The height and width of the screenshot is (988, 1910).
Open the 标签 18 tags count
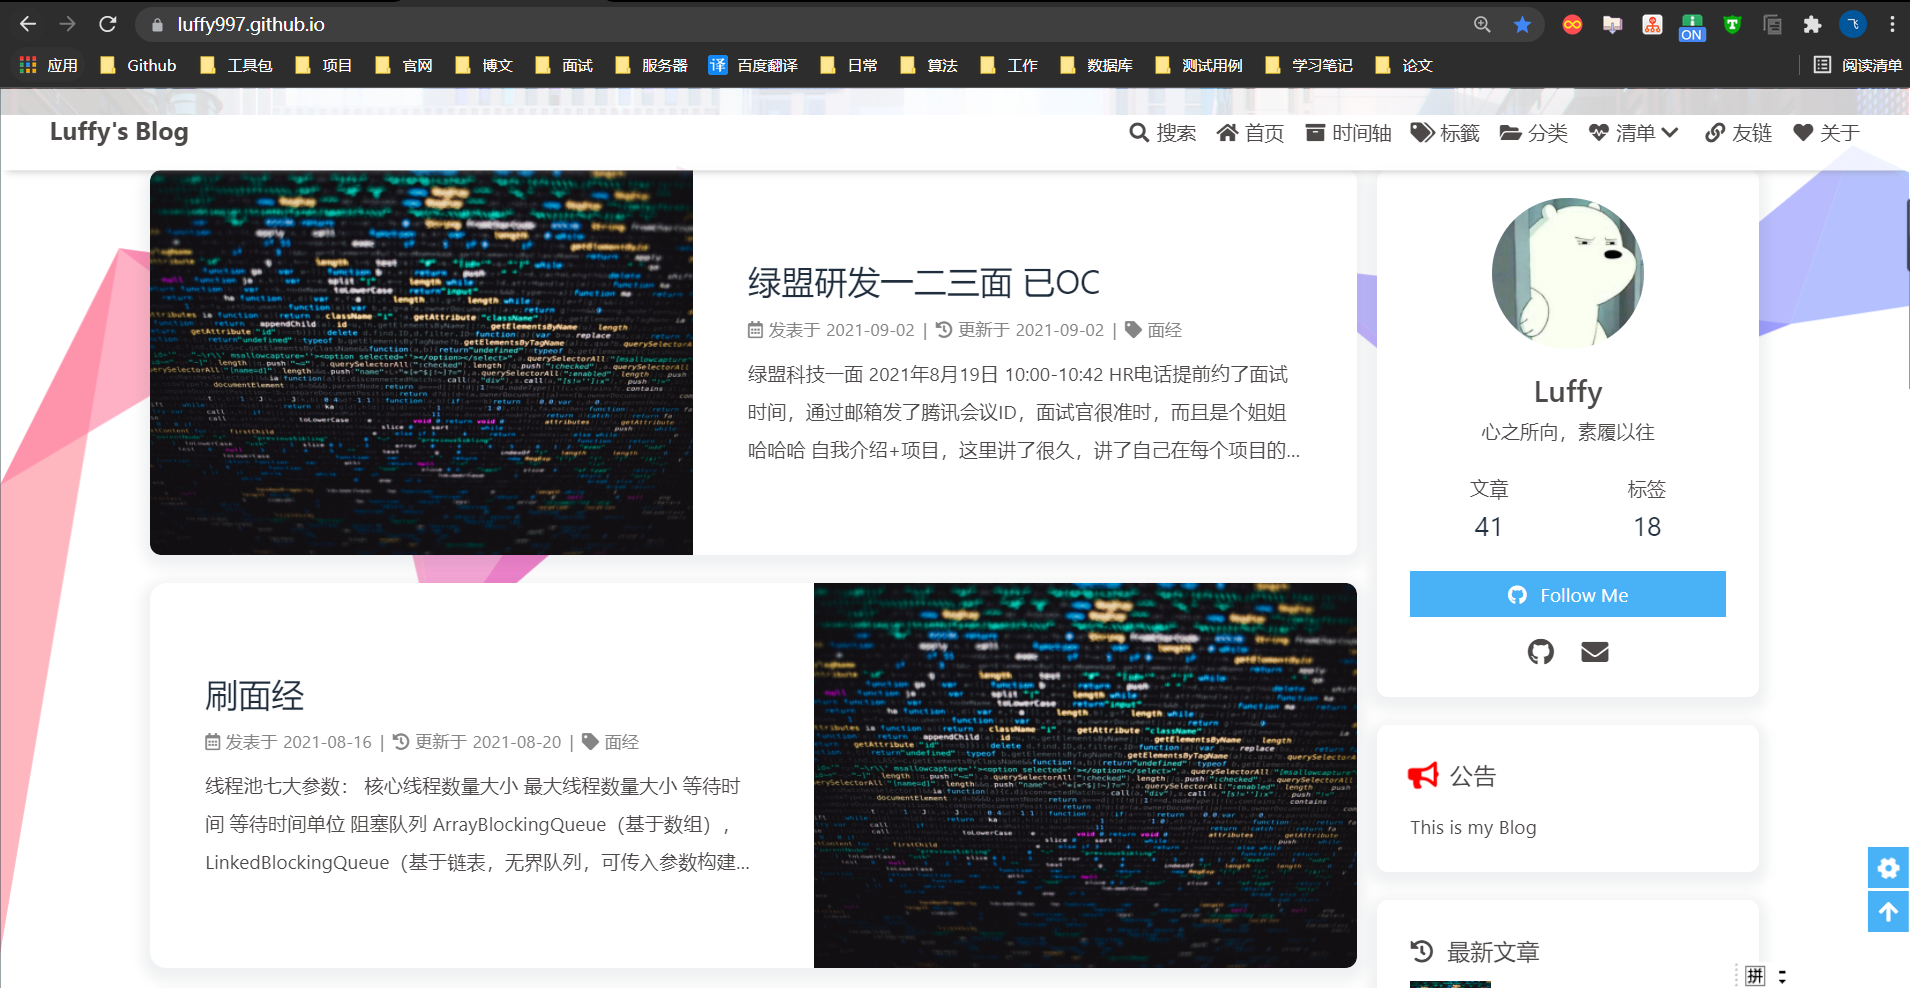point(1647,509)
